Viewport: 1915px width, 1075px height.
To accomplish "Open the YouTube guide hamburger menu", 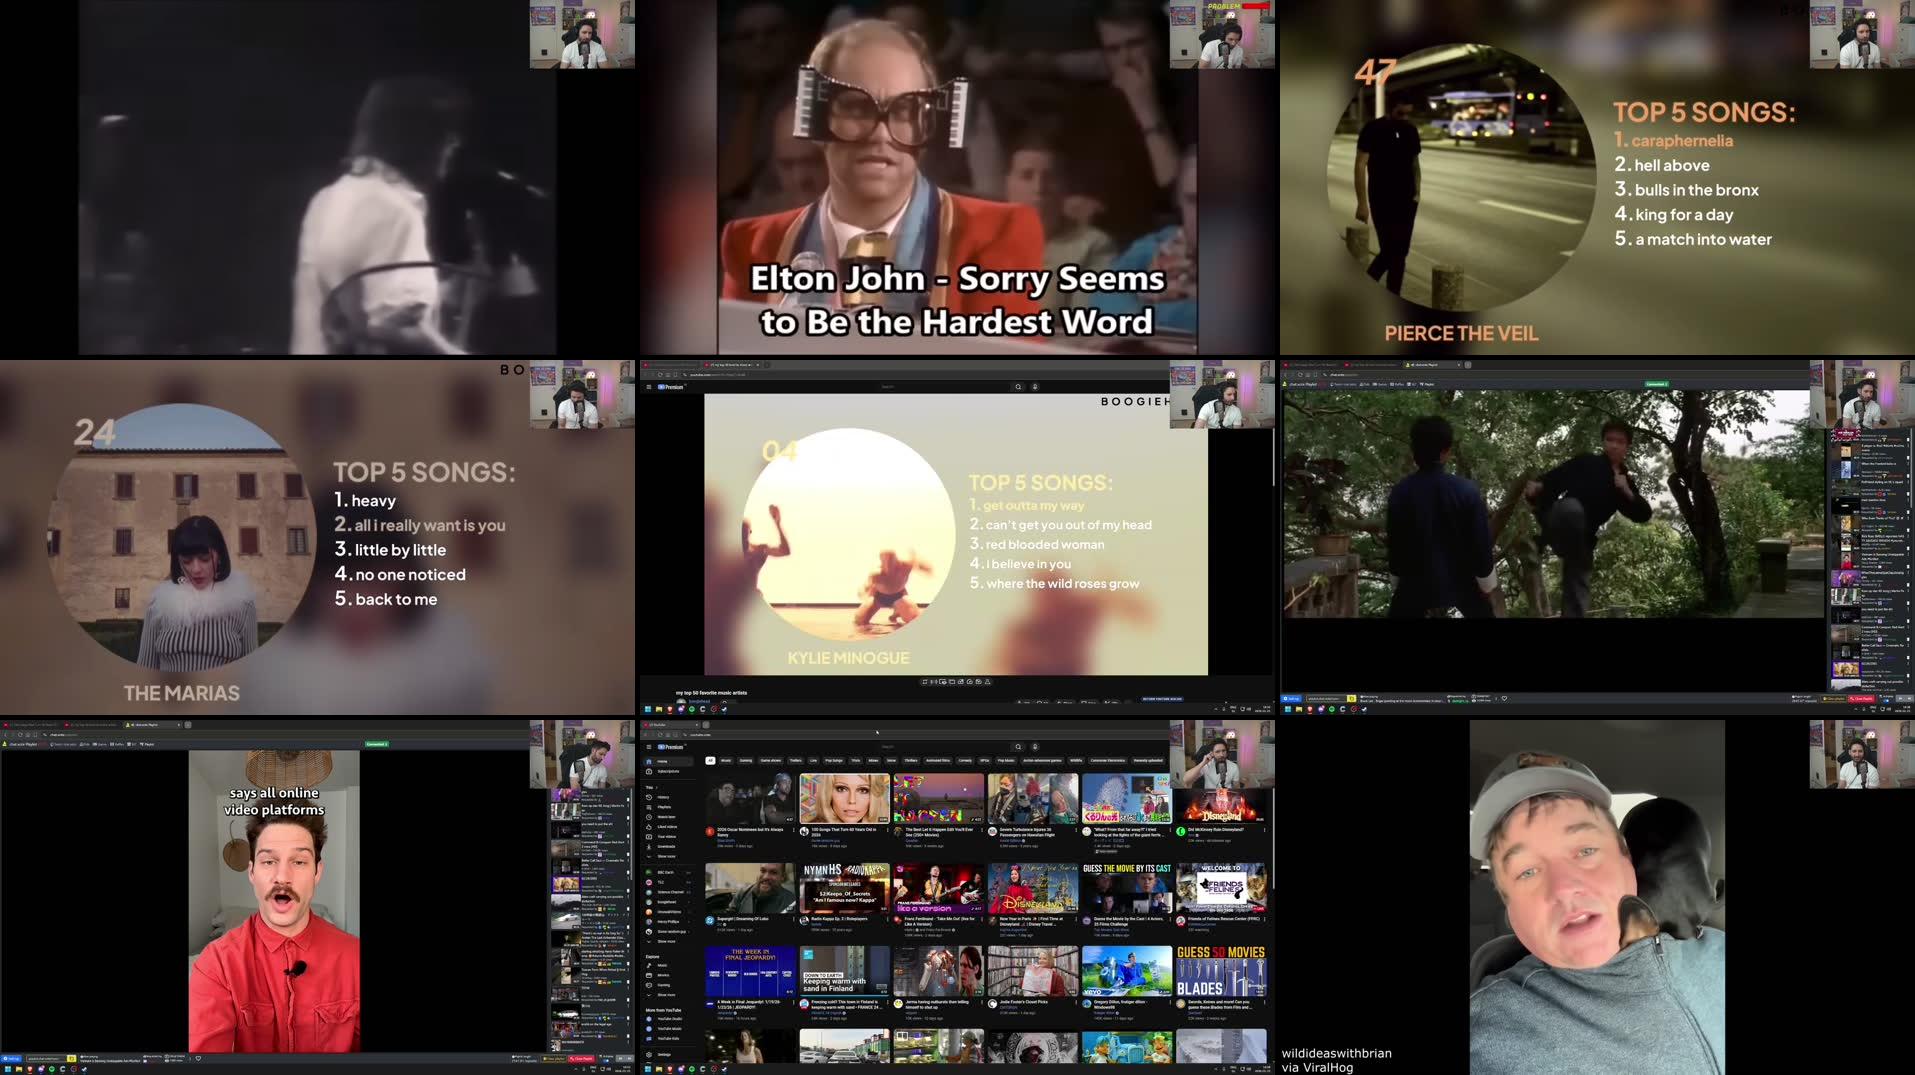I will (648, 746).
